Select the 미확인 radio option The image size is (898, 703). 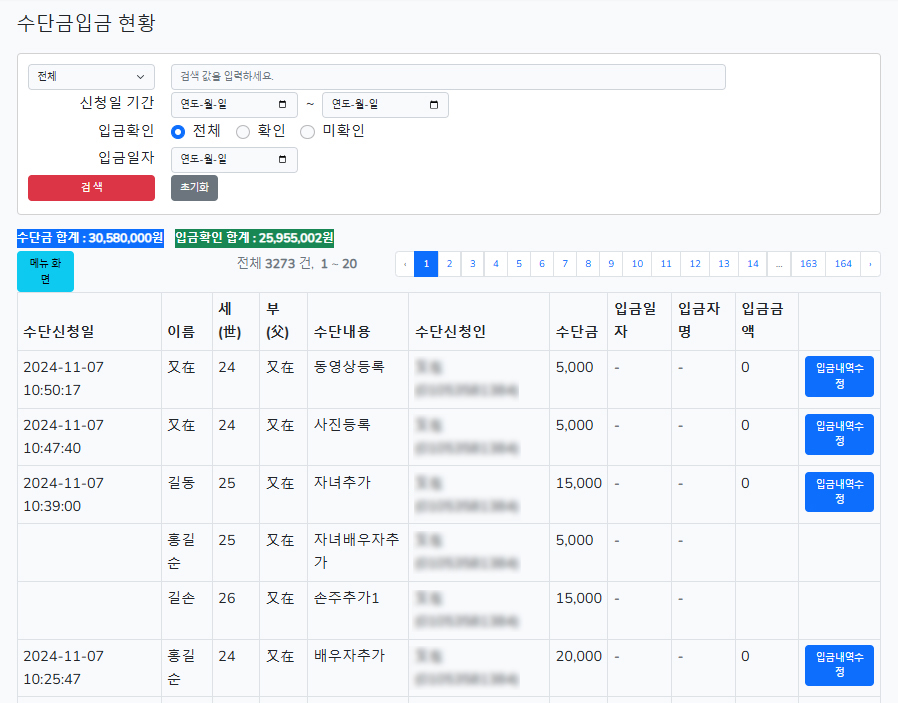(x=308, y=132)
